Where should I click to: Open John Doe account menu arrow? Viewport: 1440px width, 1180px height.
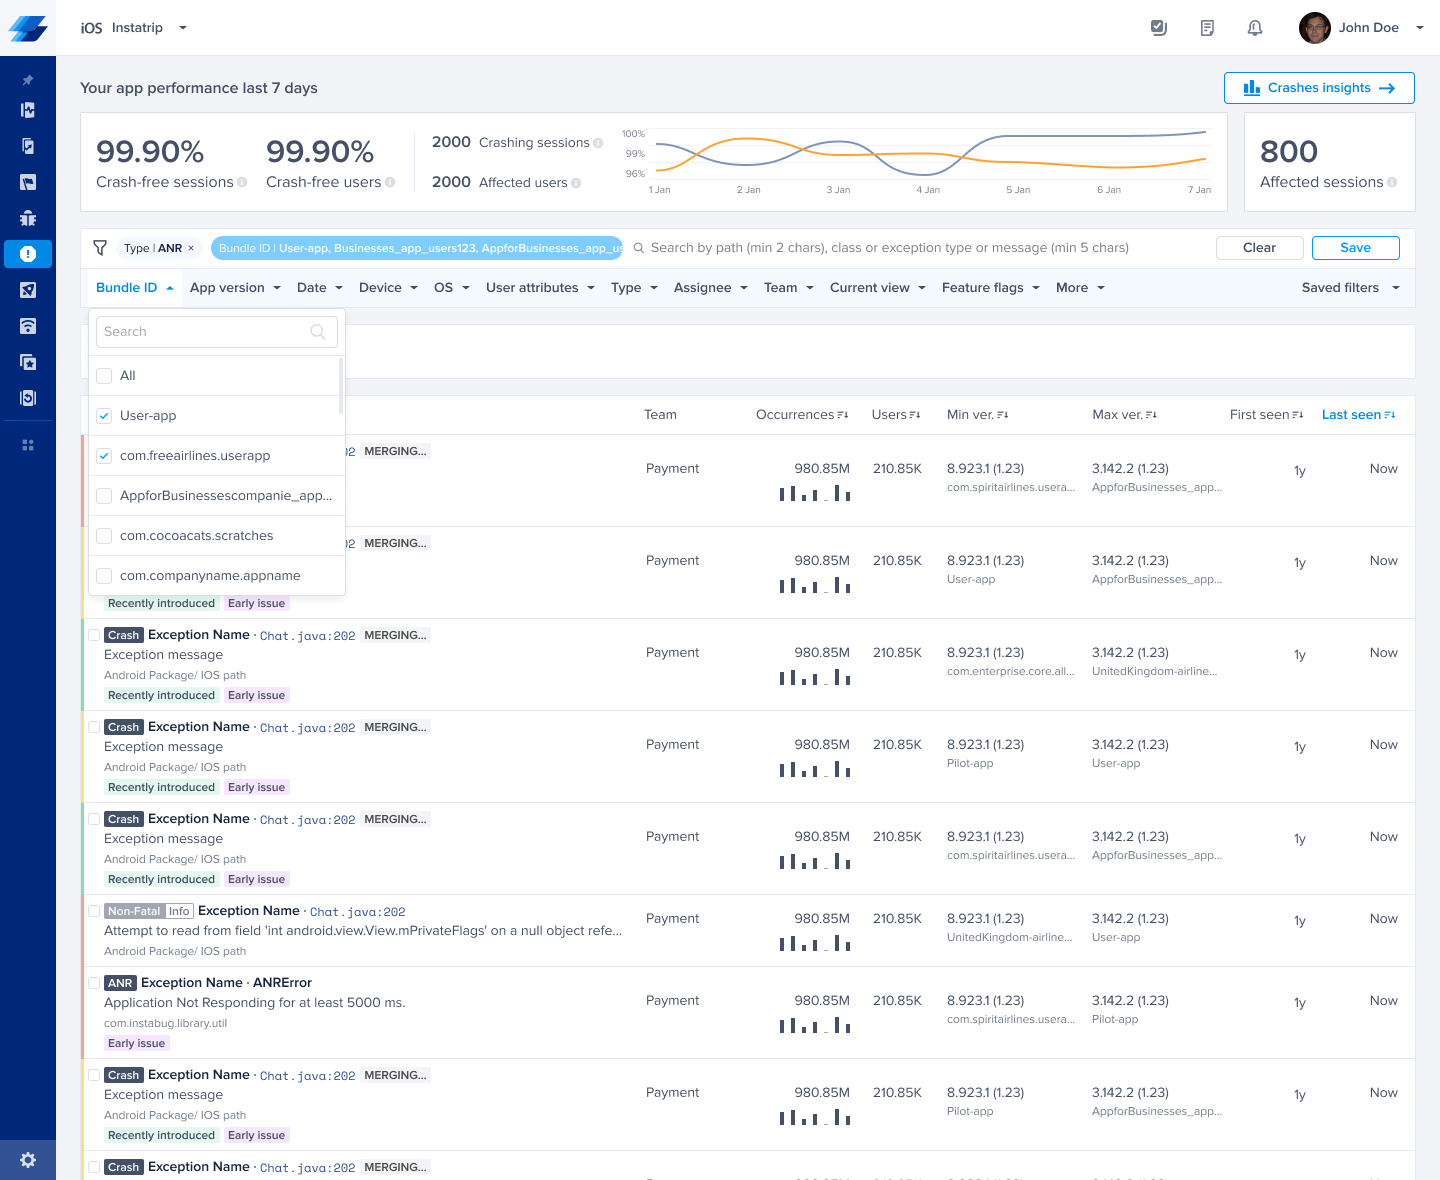[x=1420, y=28]
